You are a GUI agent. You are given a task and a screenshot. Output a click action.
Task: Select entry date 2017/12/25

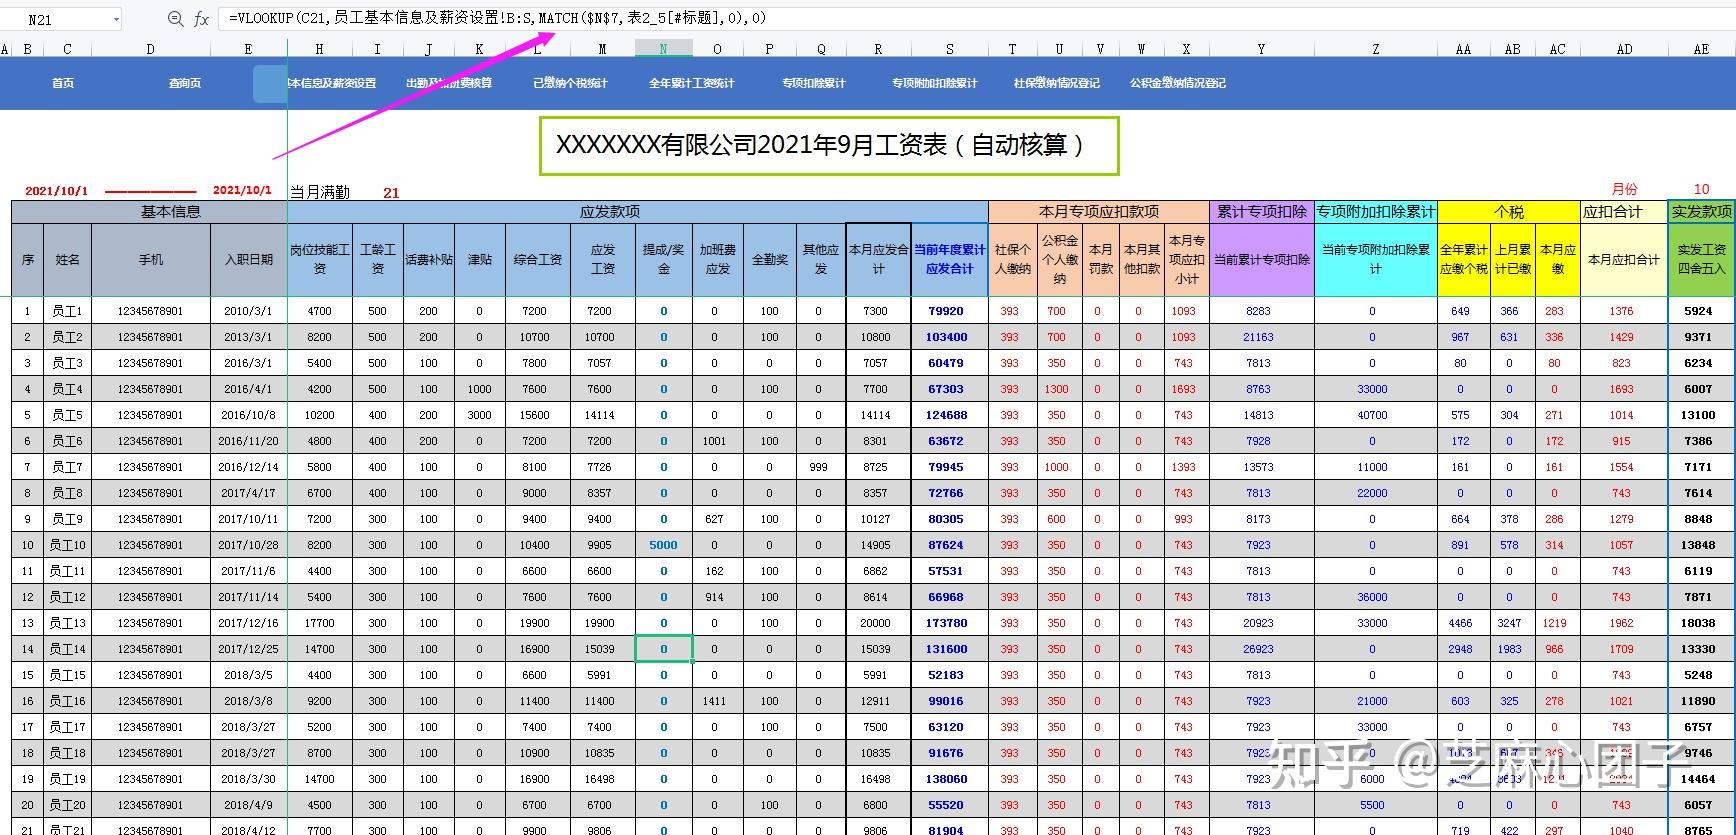coord(248,649)
